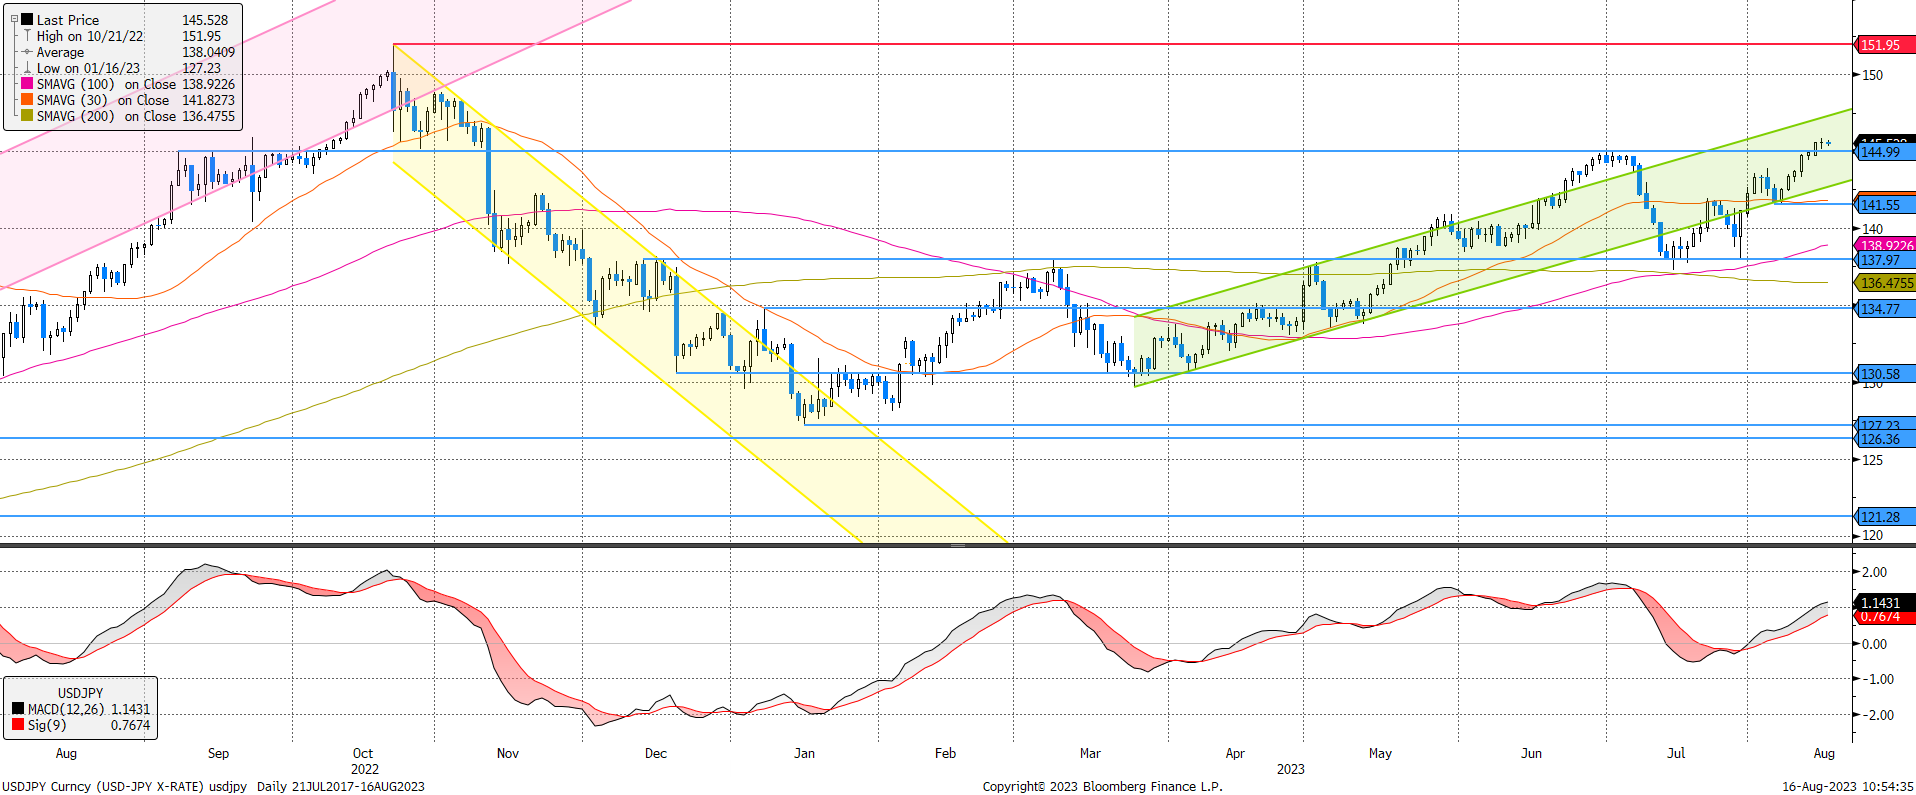
Task: Click the High on 10/21/22 marker icon
Action: click(27, 36)
